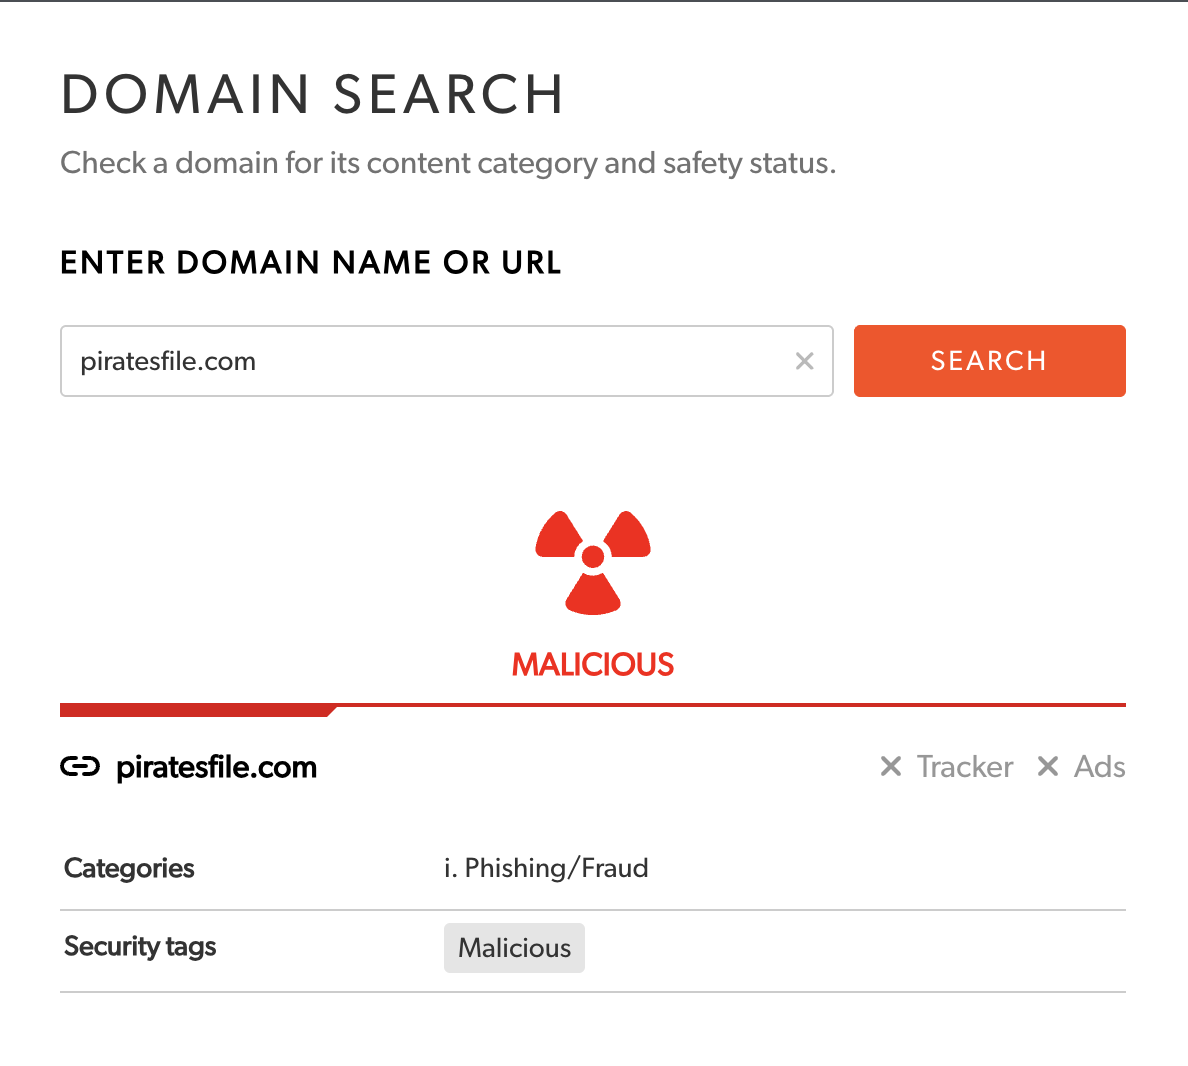Click inside the domain name input field

click(x=400, y=361)
